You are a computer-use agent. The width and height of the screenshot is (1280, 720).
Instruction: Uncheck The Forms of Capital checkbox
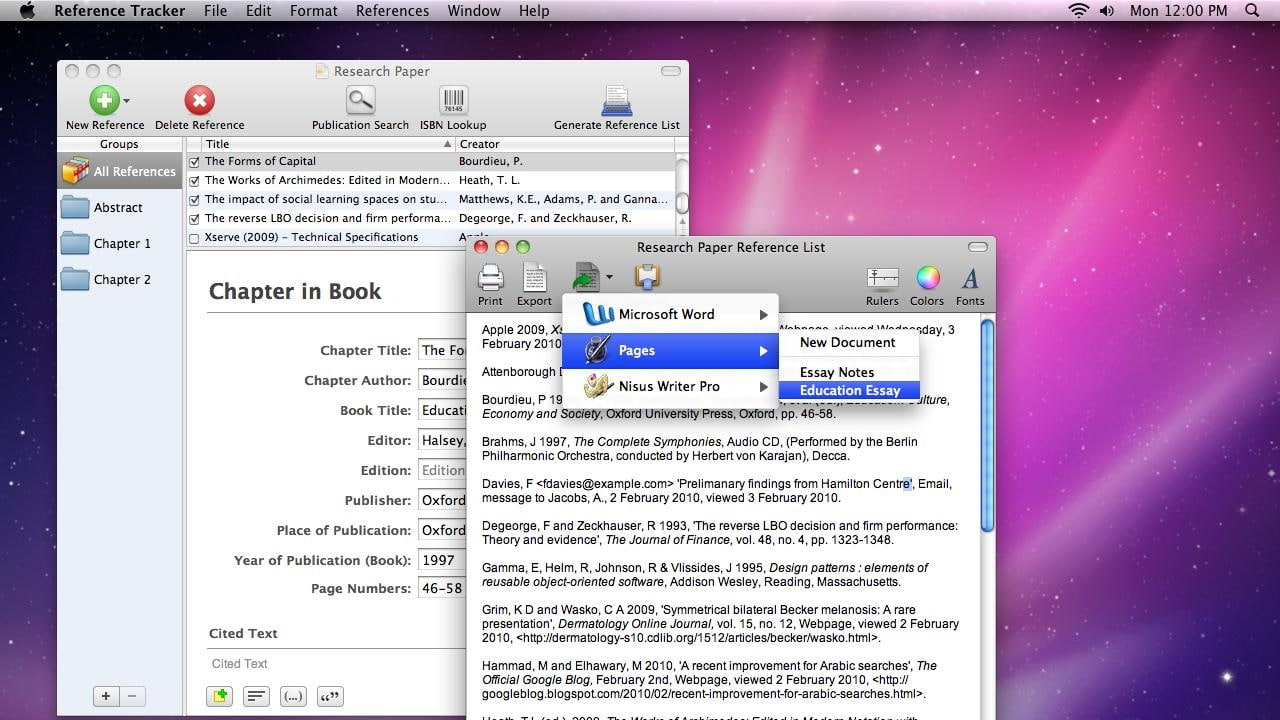click(x=194, y=161)
